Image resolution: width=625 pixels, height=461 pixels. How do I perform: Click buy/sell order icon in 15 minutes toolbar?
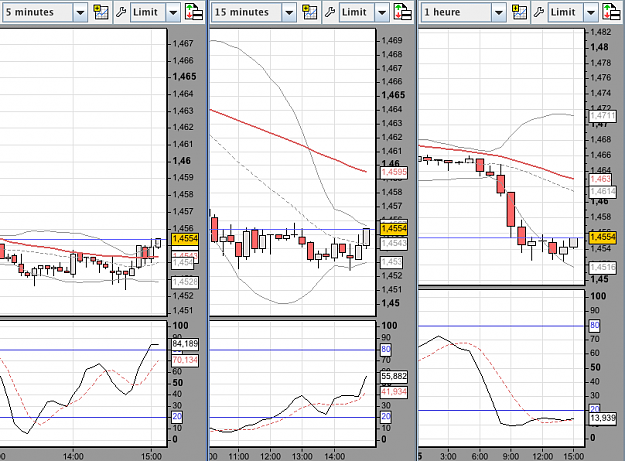403,12
